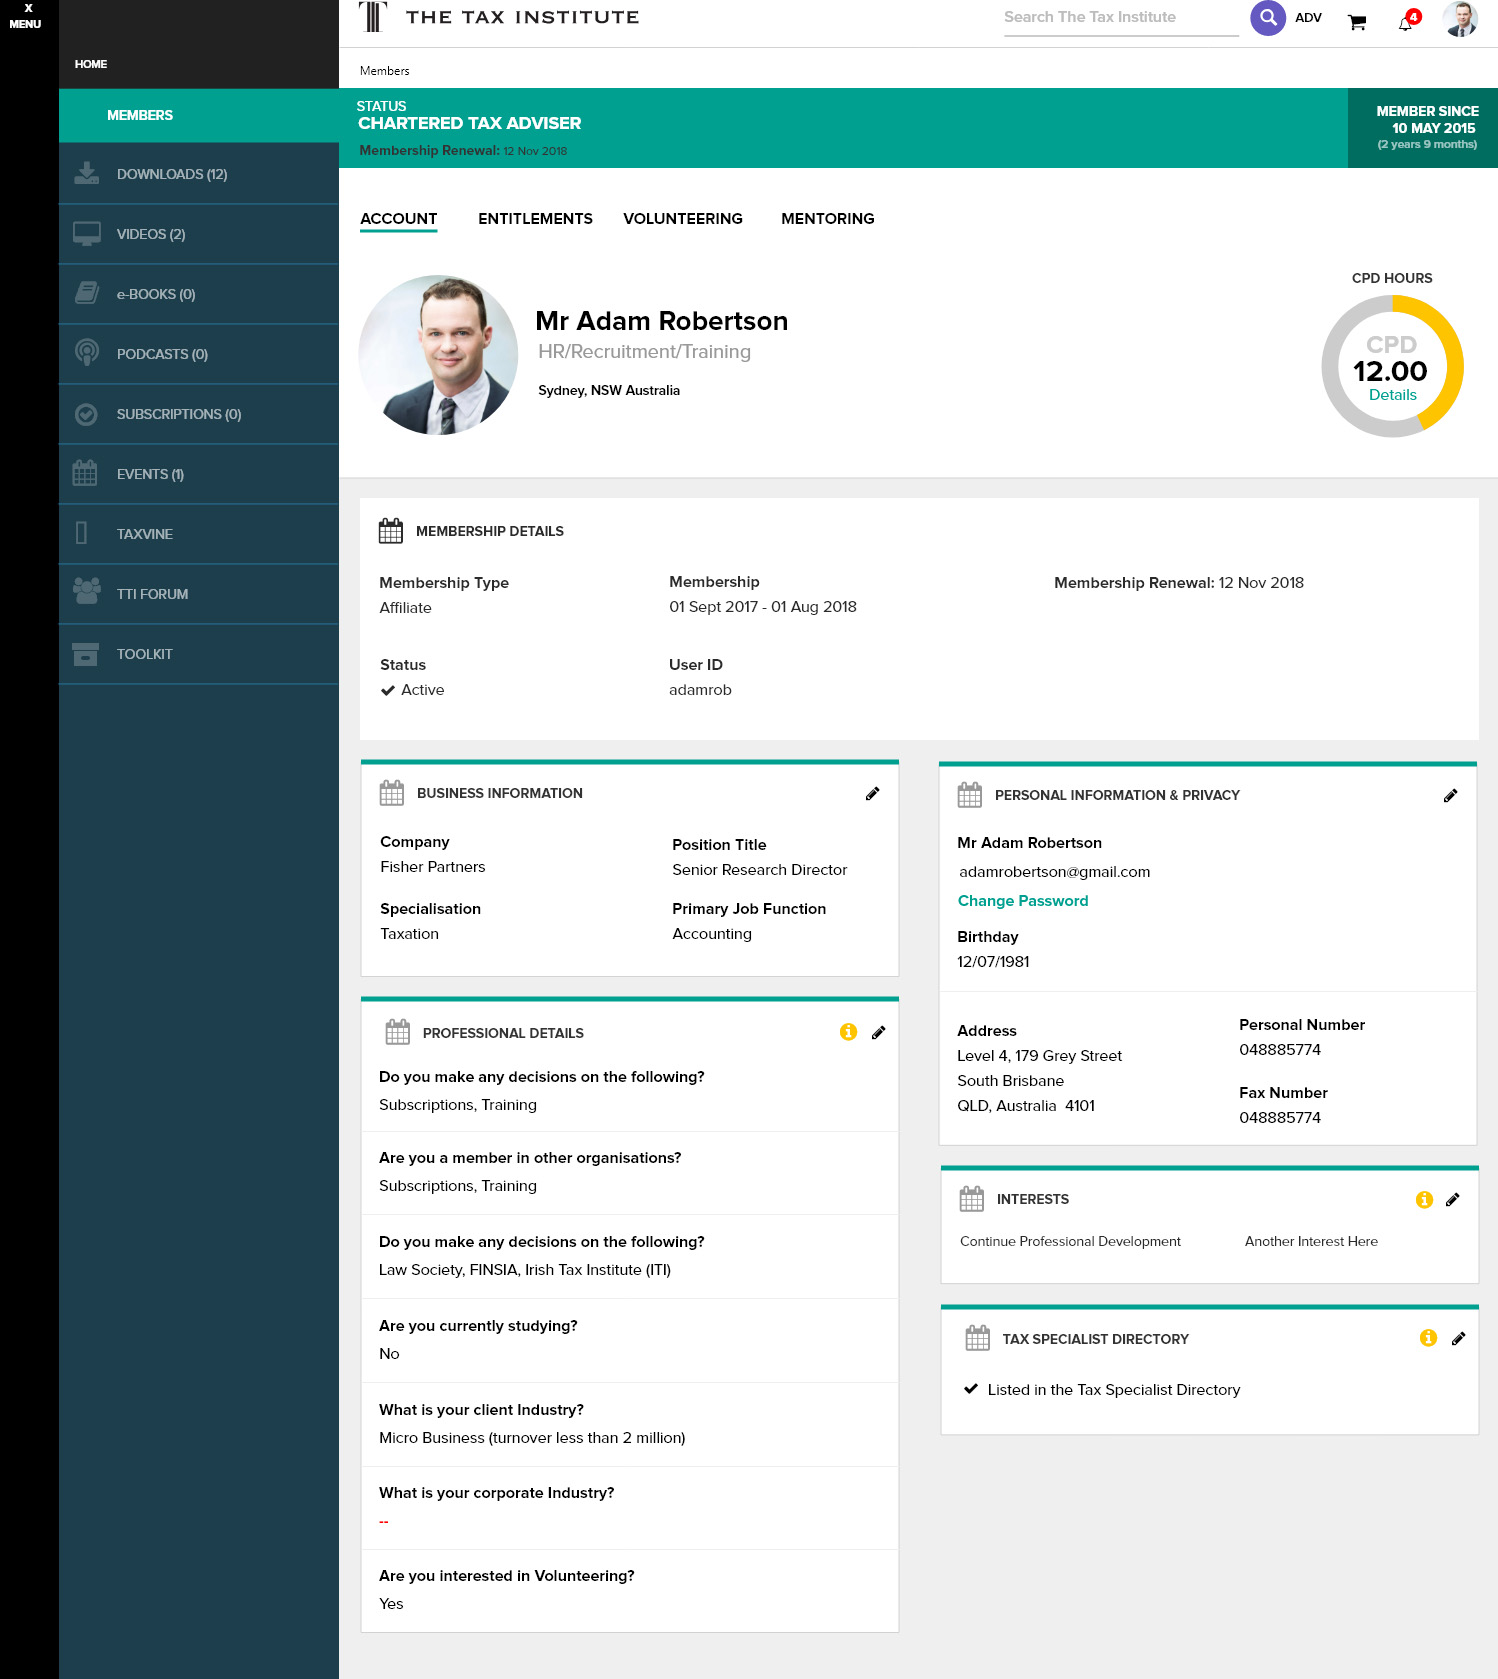Open TTI Forum menu item

(x=199, y=594)
